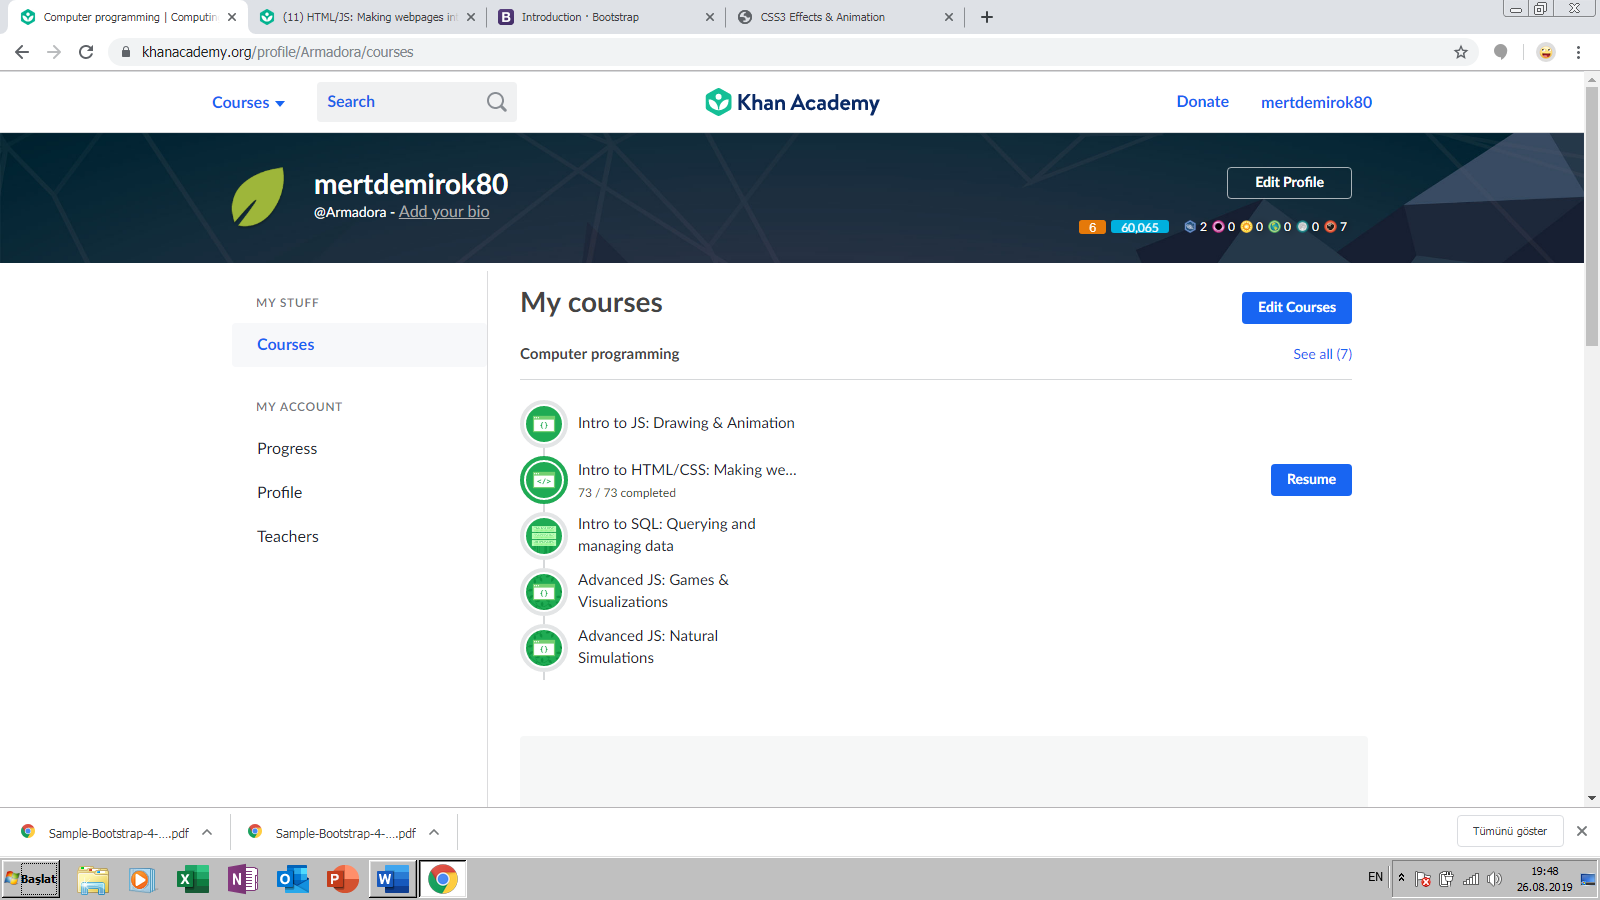This screenshot has width=1600, height=900.
Task: Reload the page
Action: [86, 52]
